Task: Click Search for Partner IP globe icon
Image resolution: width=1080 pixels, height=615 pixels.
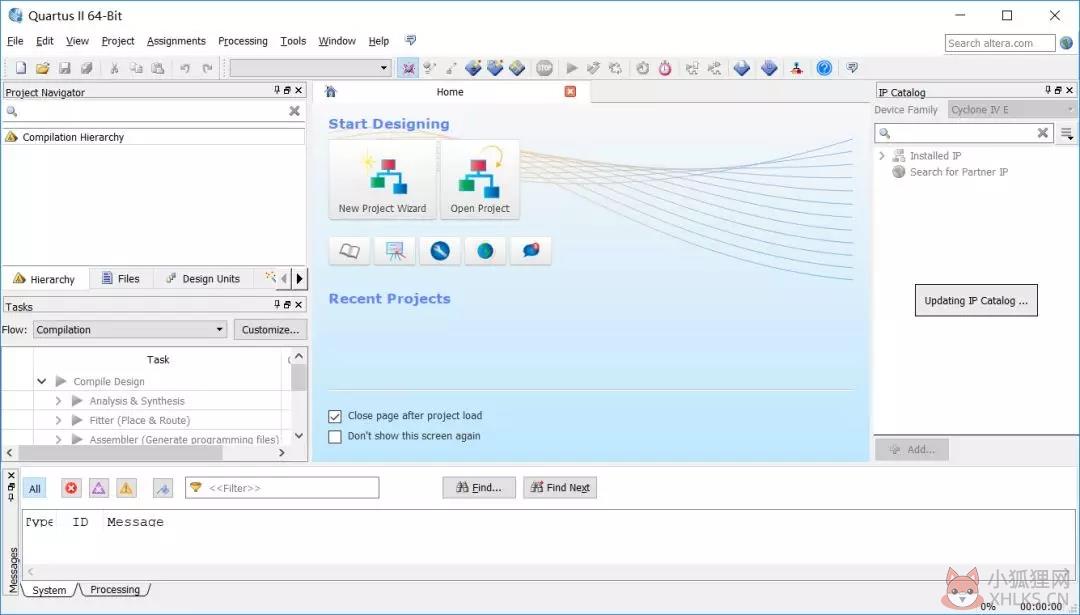Action: (899, 172)
